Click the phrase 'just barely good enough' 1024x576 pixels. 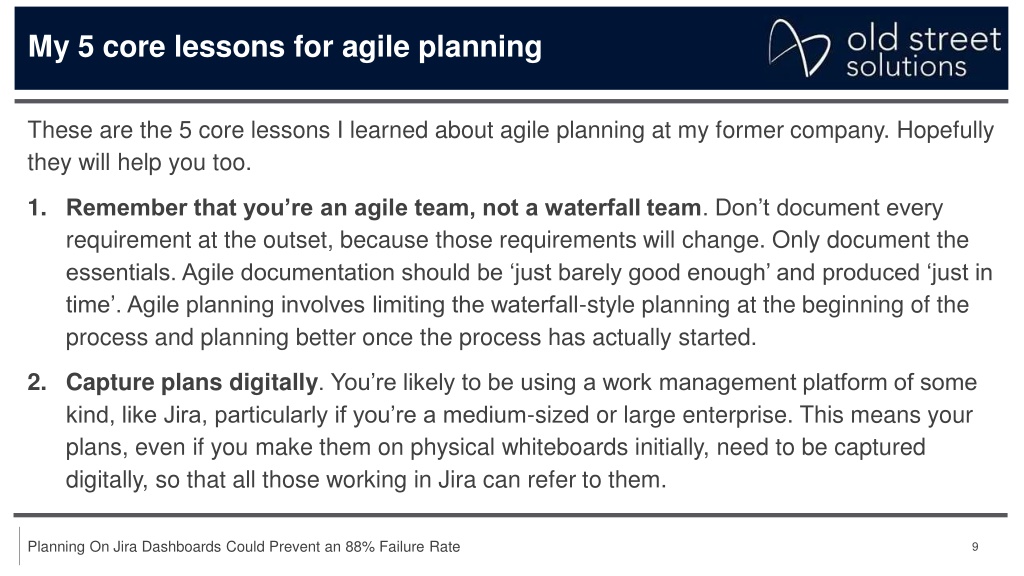[x=640, y=272]
